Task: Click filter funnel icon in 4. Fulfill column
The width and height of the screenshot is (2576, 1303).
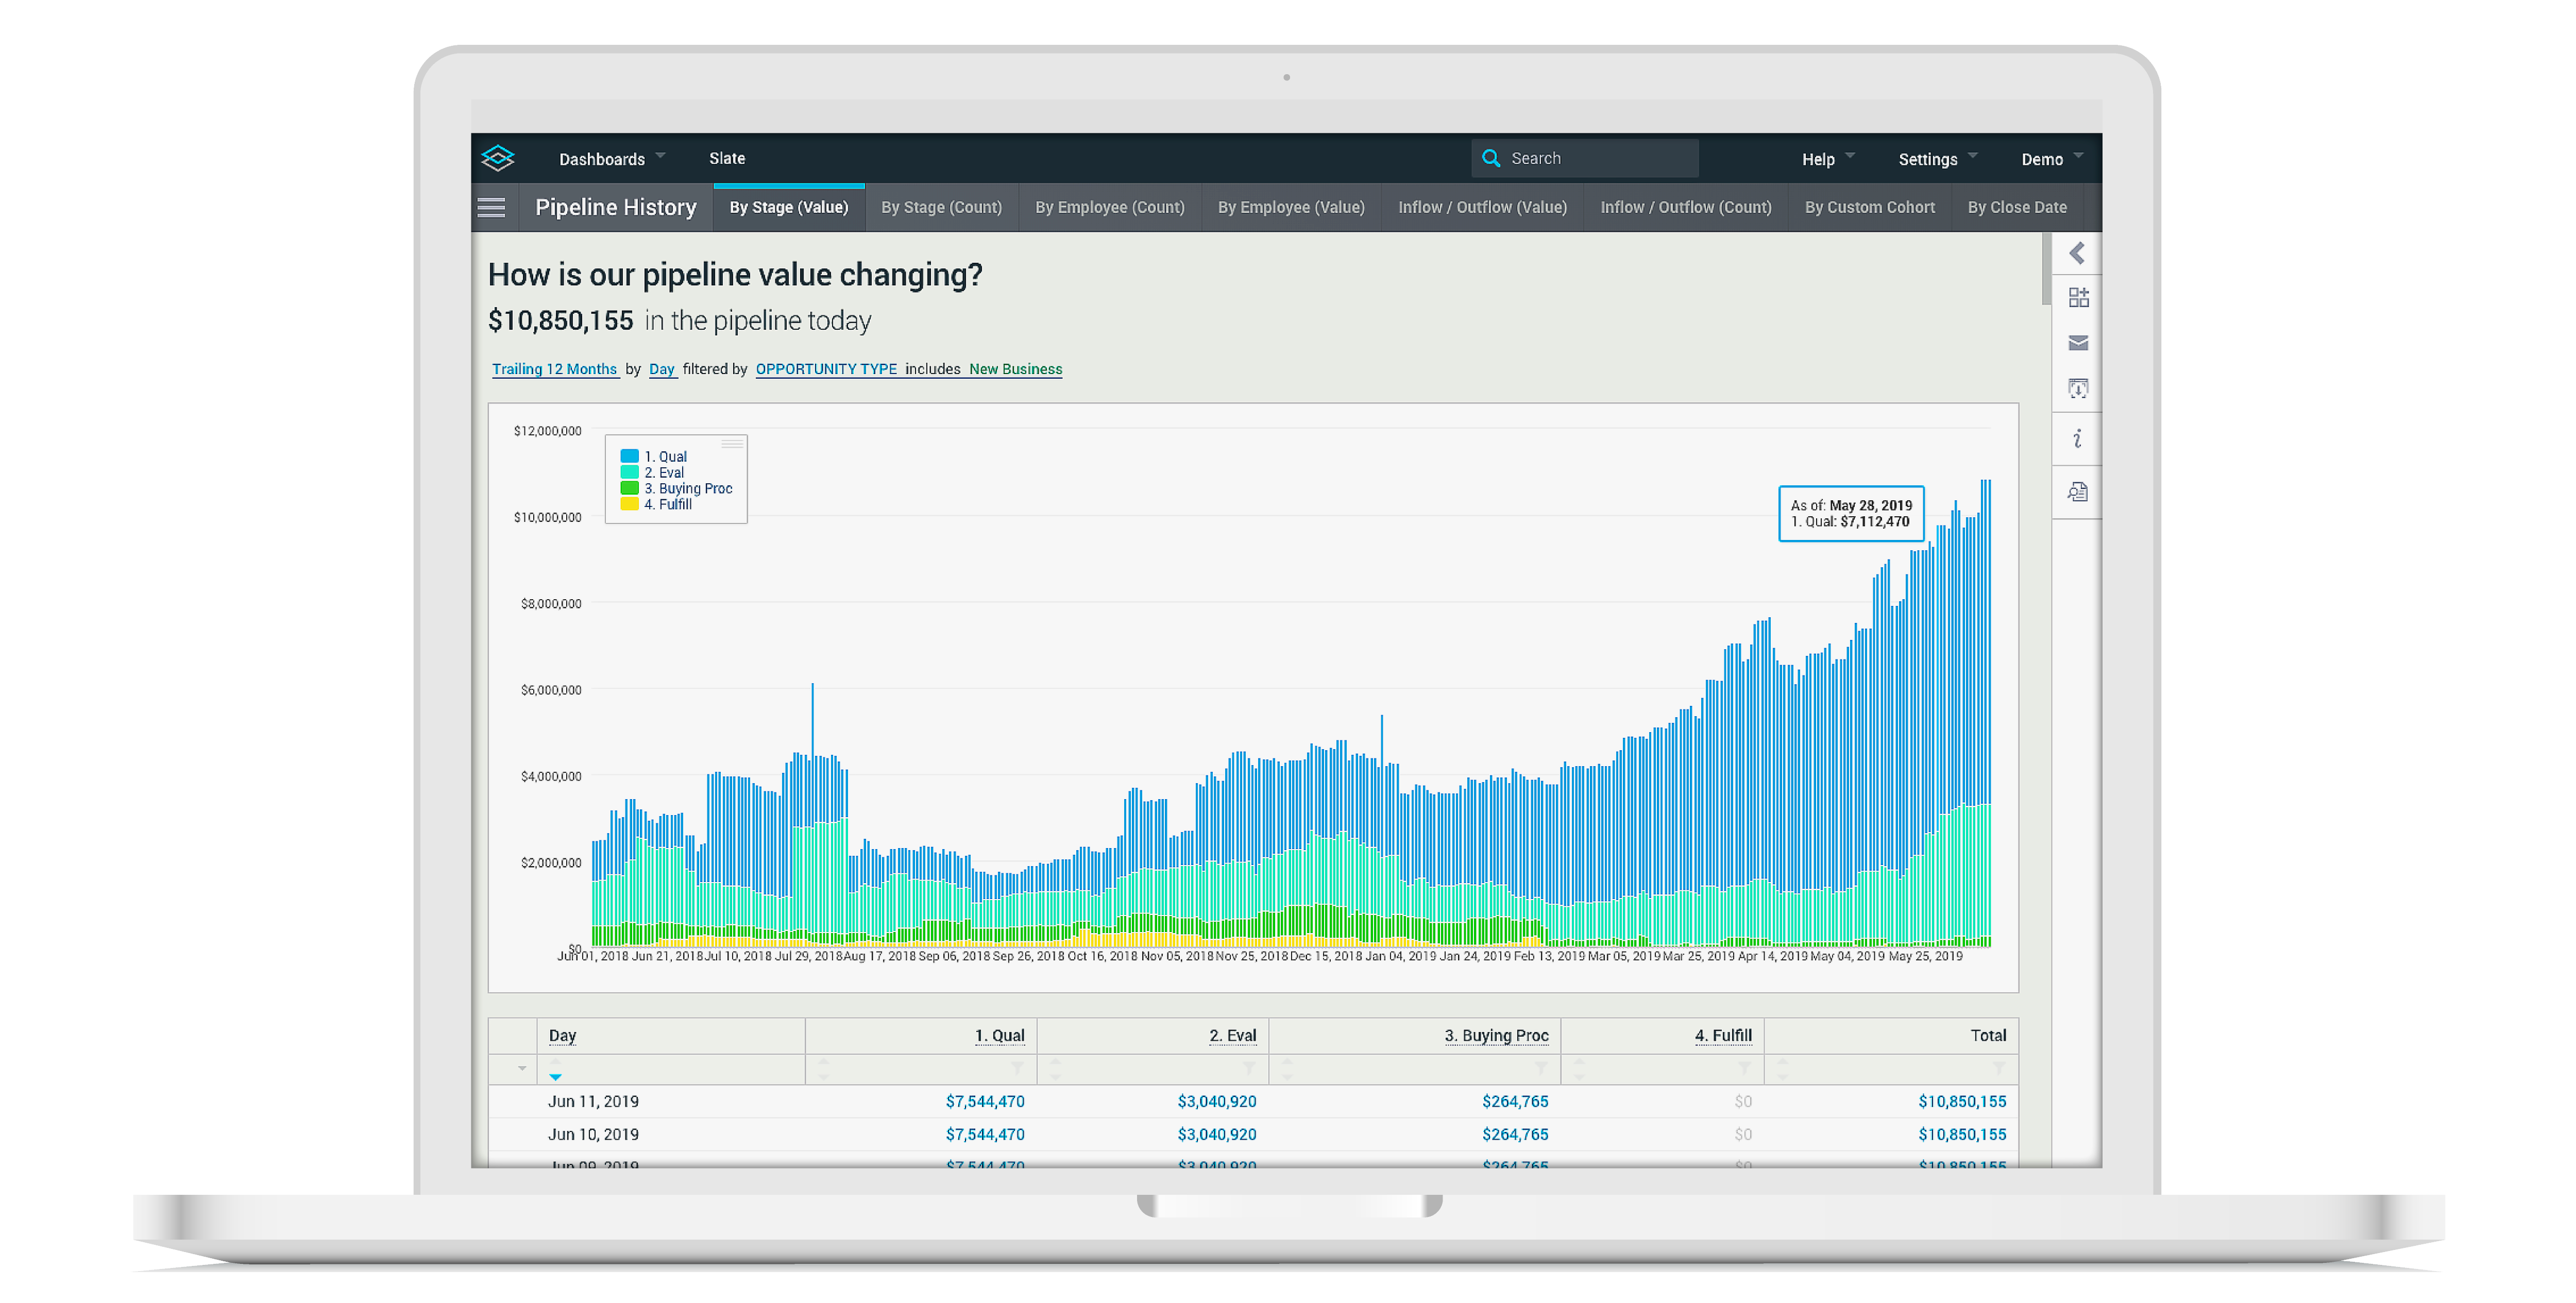Action: pyautogui.click(x=1745, y=1068)
